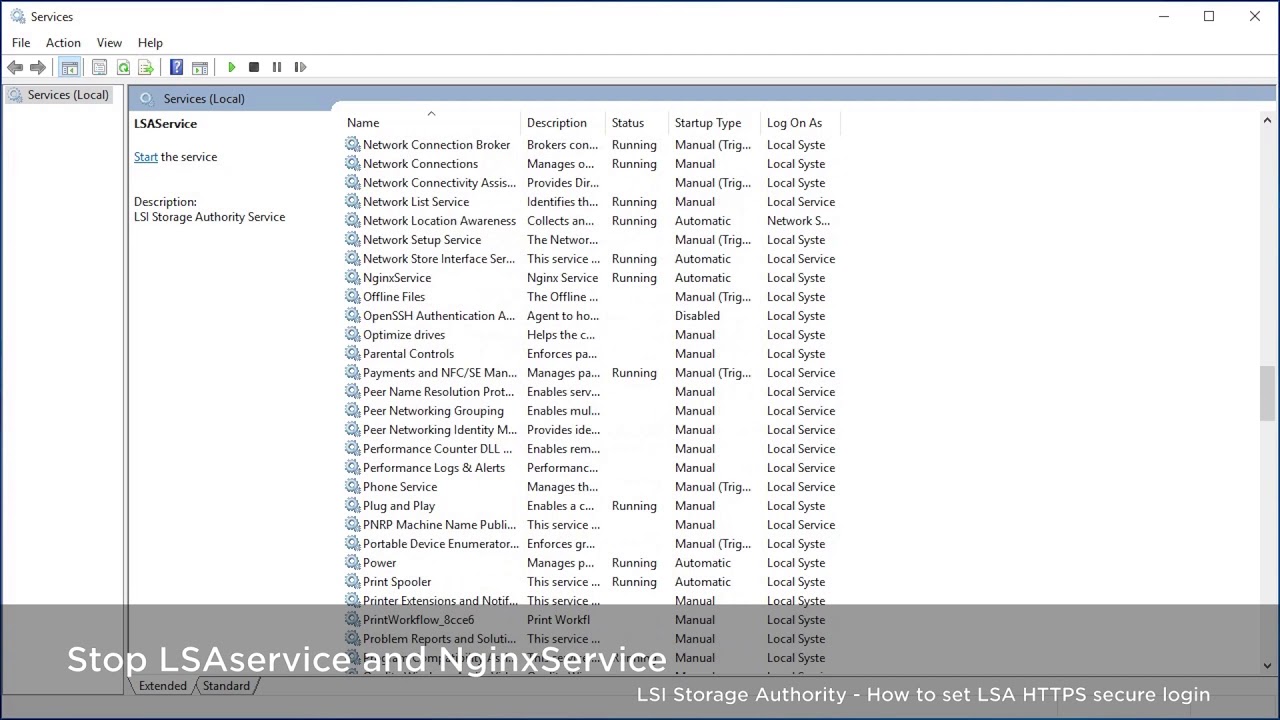This screenshot has width=1280, height=720.
Task: Click the gear icon of NginxService row
Action: tap(352, 278)
